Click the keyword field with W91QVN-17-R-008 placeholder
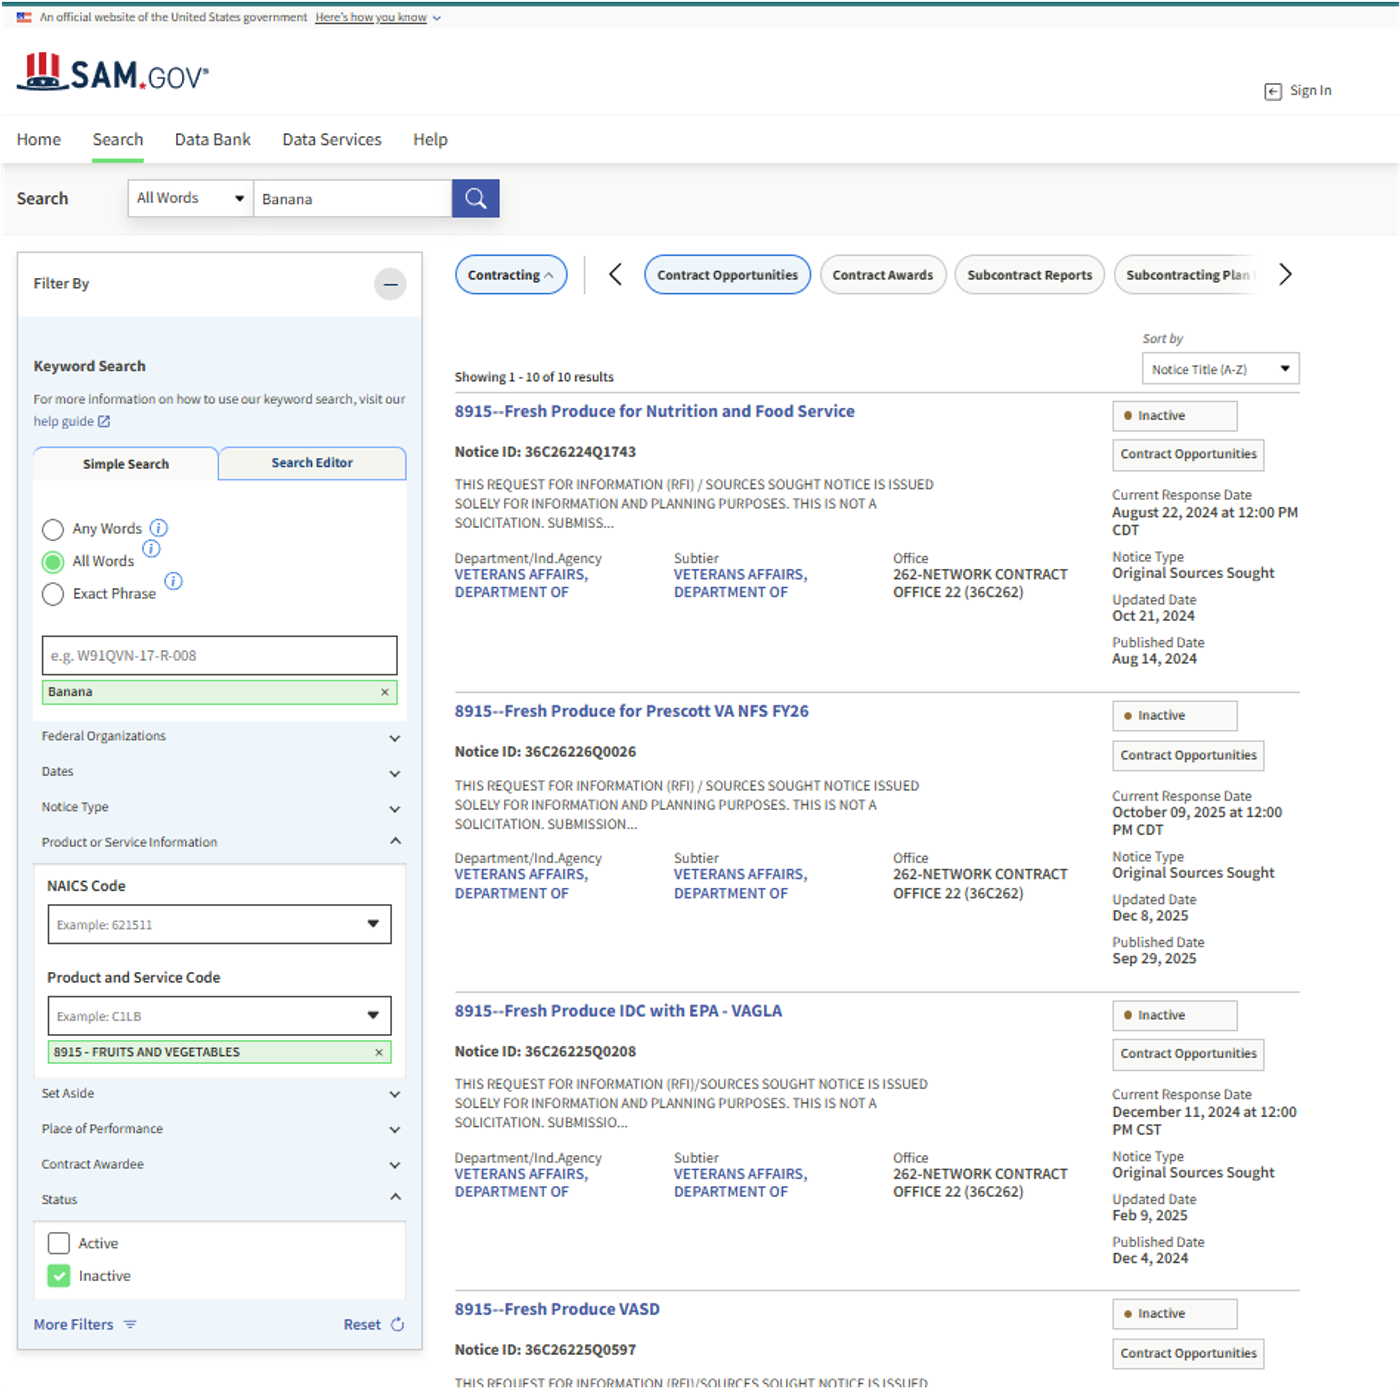Image resolution: width=1400 pixels, height=1388 pixels. (x=219, y=655)
